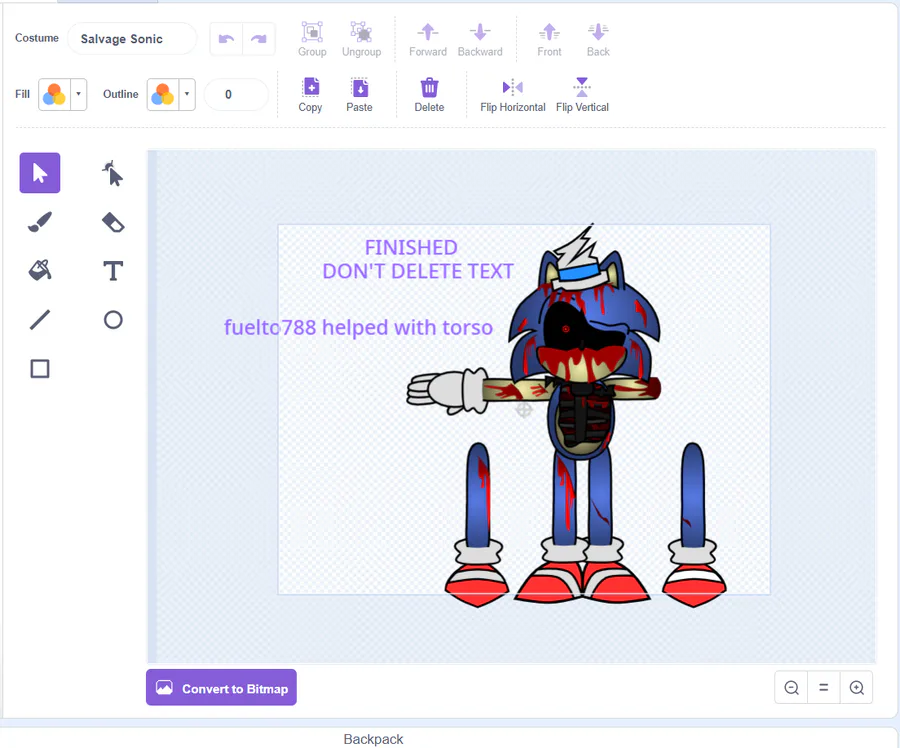This screenshot has height=748, width=900.
Task: Zoom out of the canvas
Action: click(792, 688)
